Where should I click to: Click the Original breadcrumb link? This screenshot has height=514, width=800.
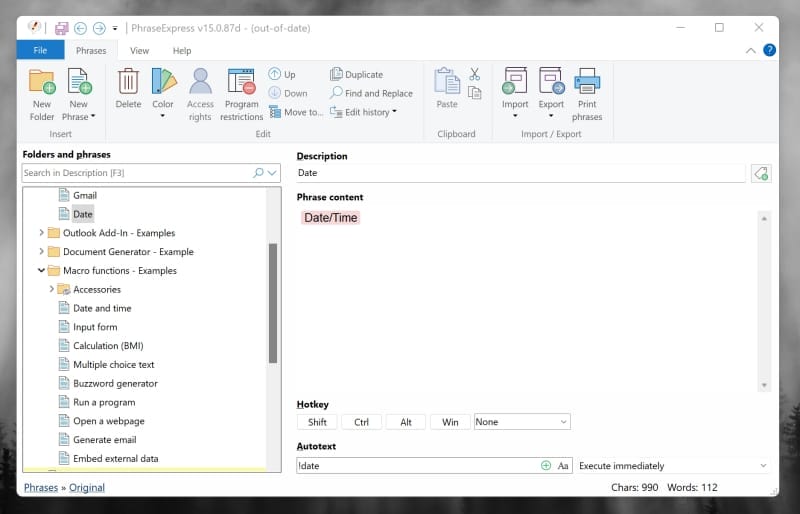point(87,487)
